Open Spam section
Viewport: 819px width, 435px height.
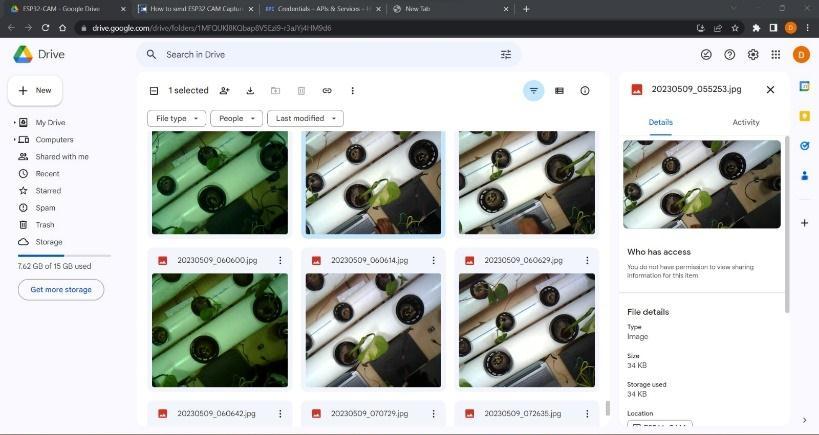(45, 208)
